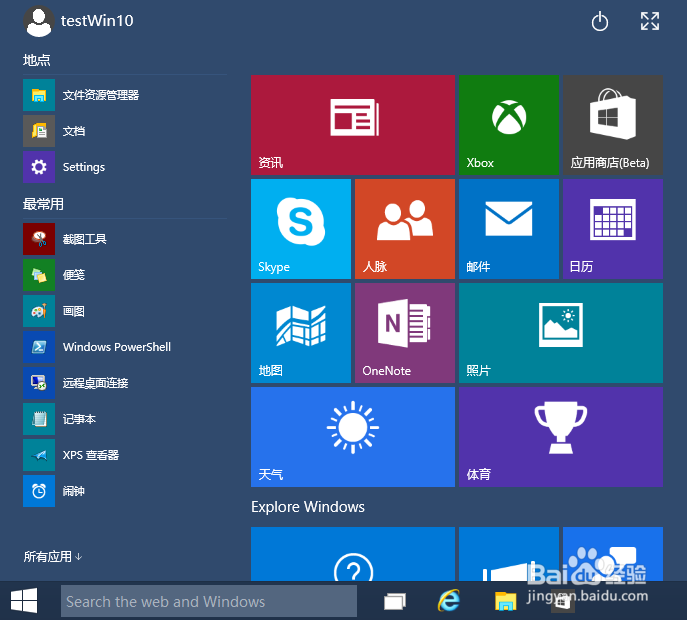Open the 天气 weather tile

click(x=353, y=437)
